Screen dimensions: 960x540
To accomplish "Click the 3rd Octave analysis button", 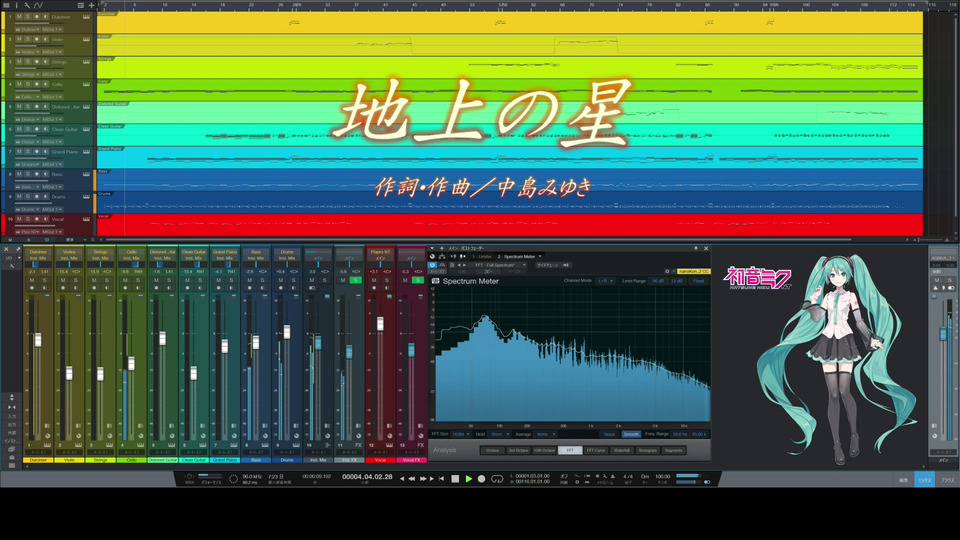I will pos(518,451).
